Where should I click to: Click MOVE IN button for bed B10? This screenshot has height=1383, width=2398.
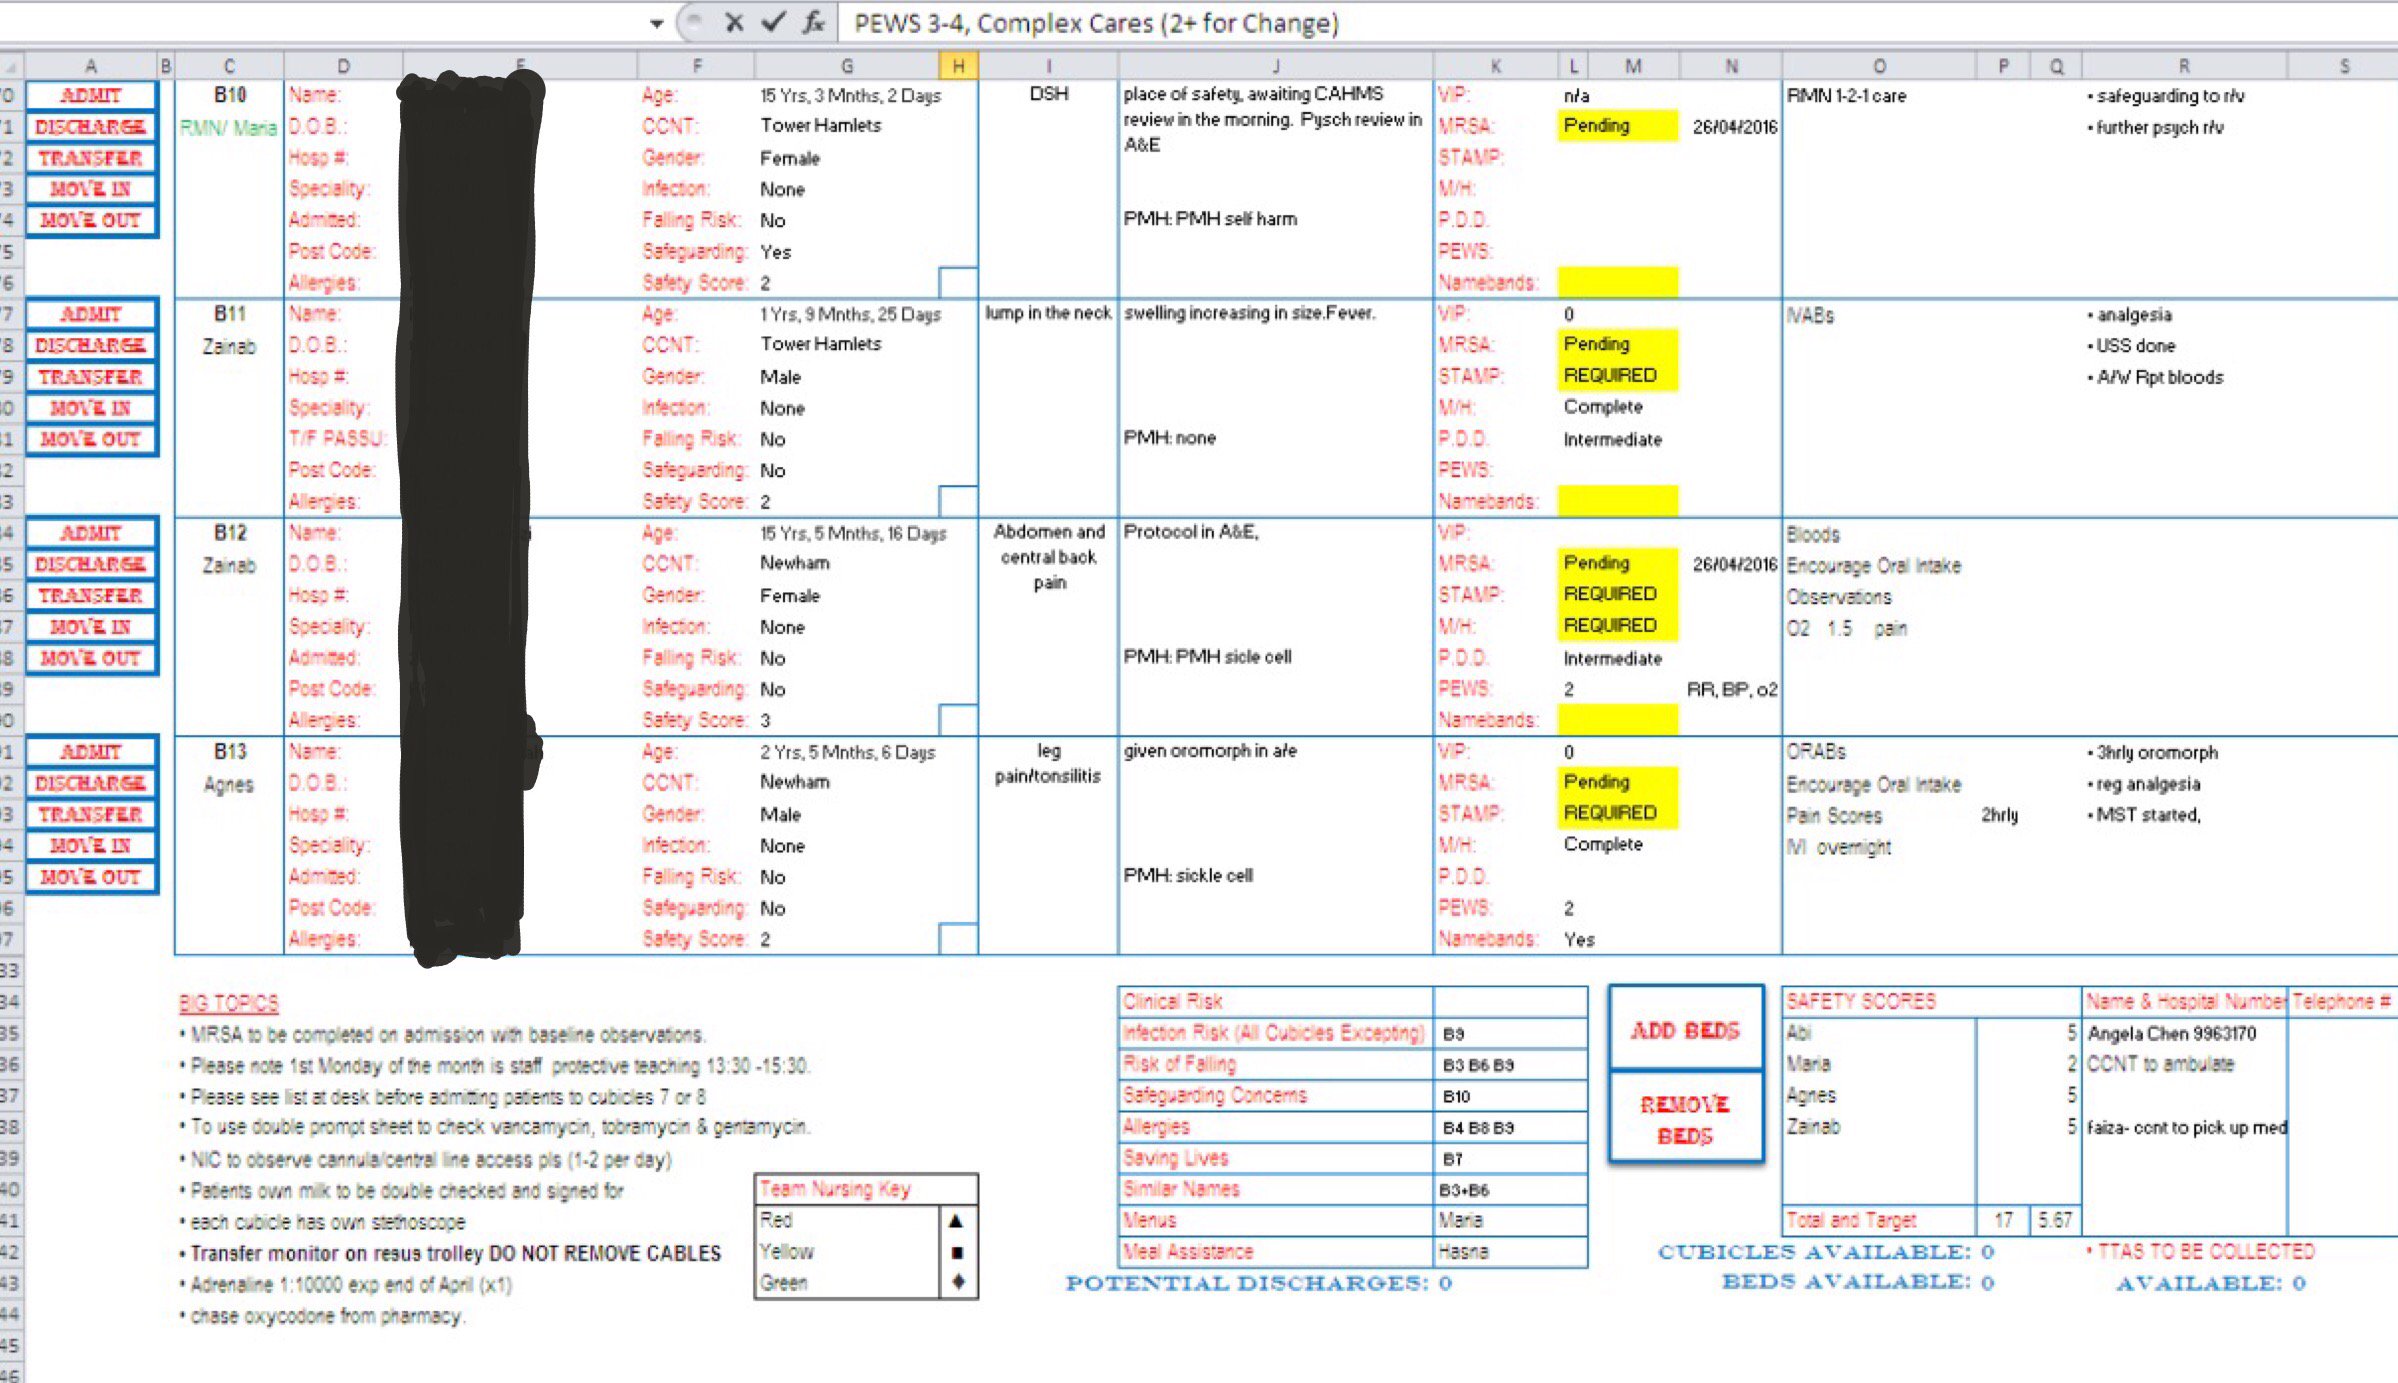point(91,189)
